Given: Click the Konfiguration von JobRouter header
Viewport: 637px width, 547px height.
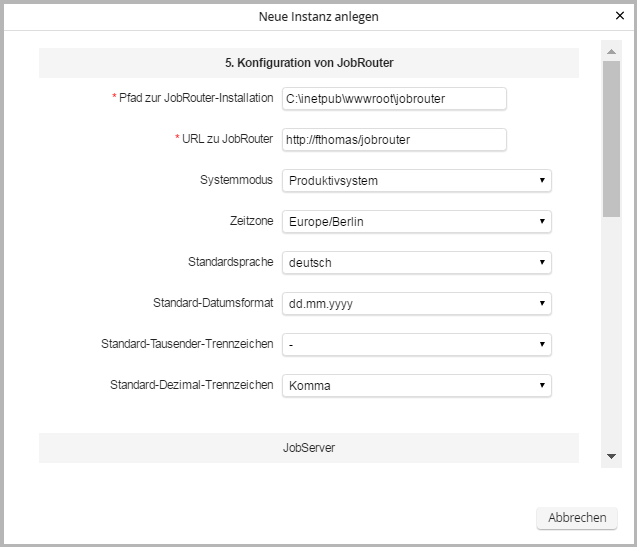Looking at the screenshot, I should (309, 62).
